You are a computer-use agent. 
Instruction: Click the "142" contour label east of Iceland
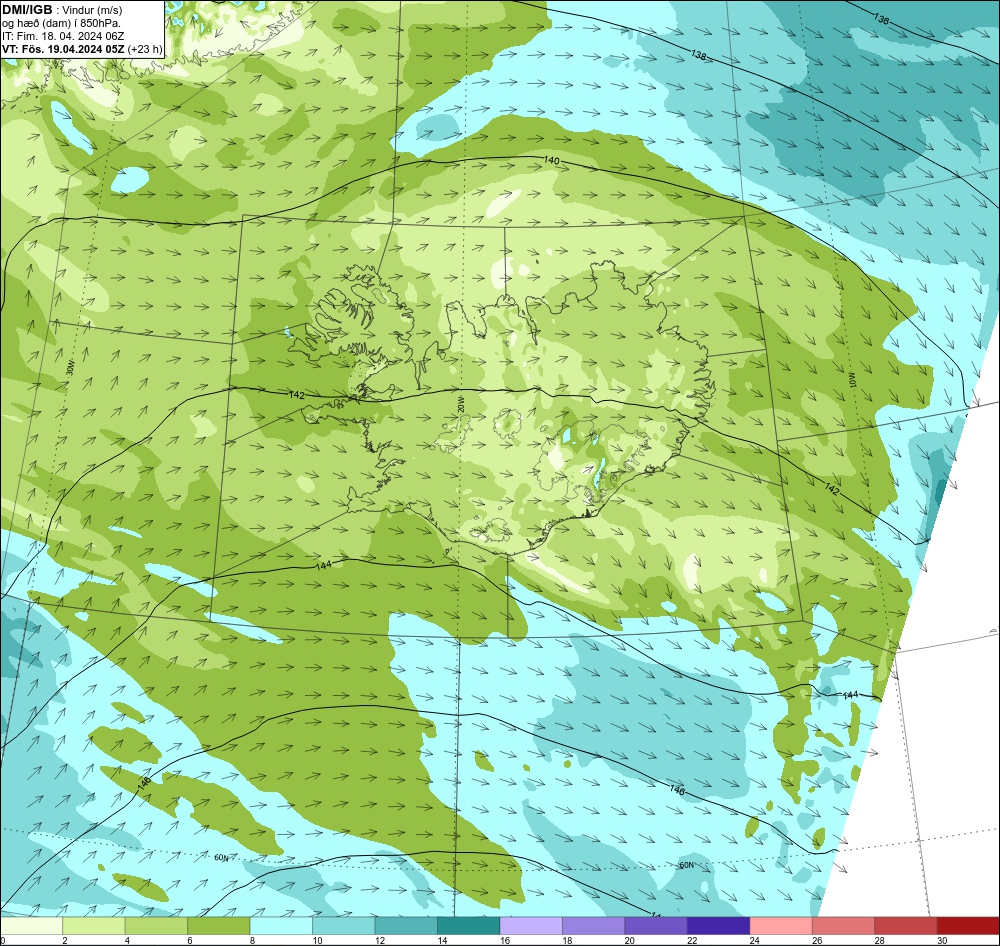point(832,489)
